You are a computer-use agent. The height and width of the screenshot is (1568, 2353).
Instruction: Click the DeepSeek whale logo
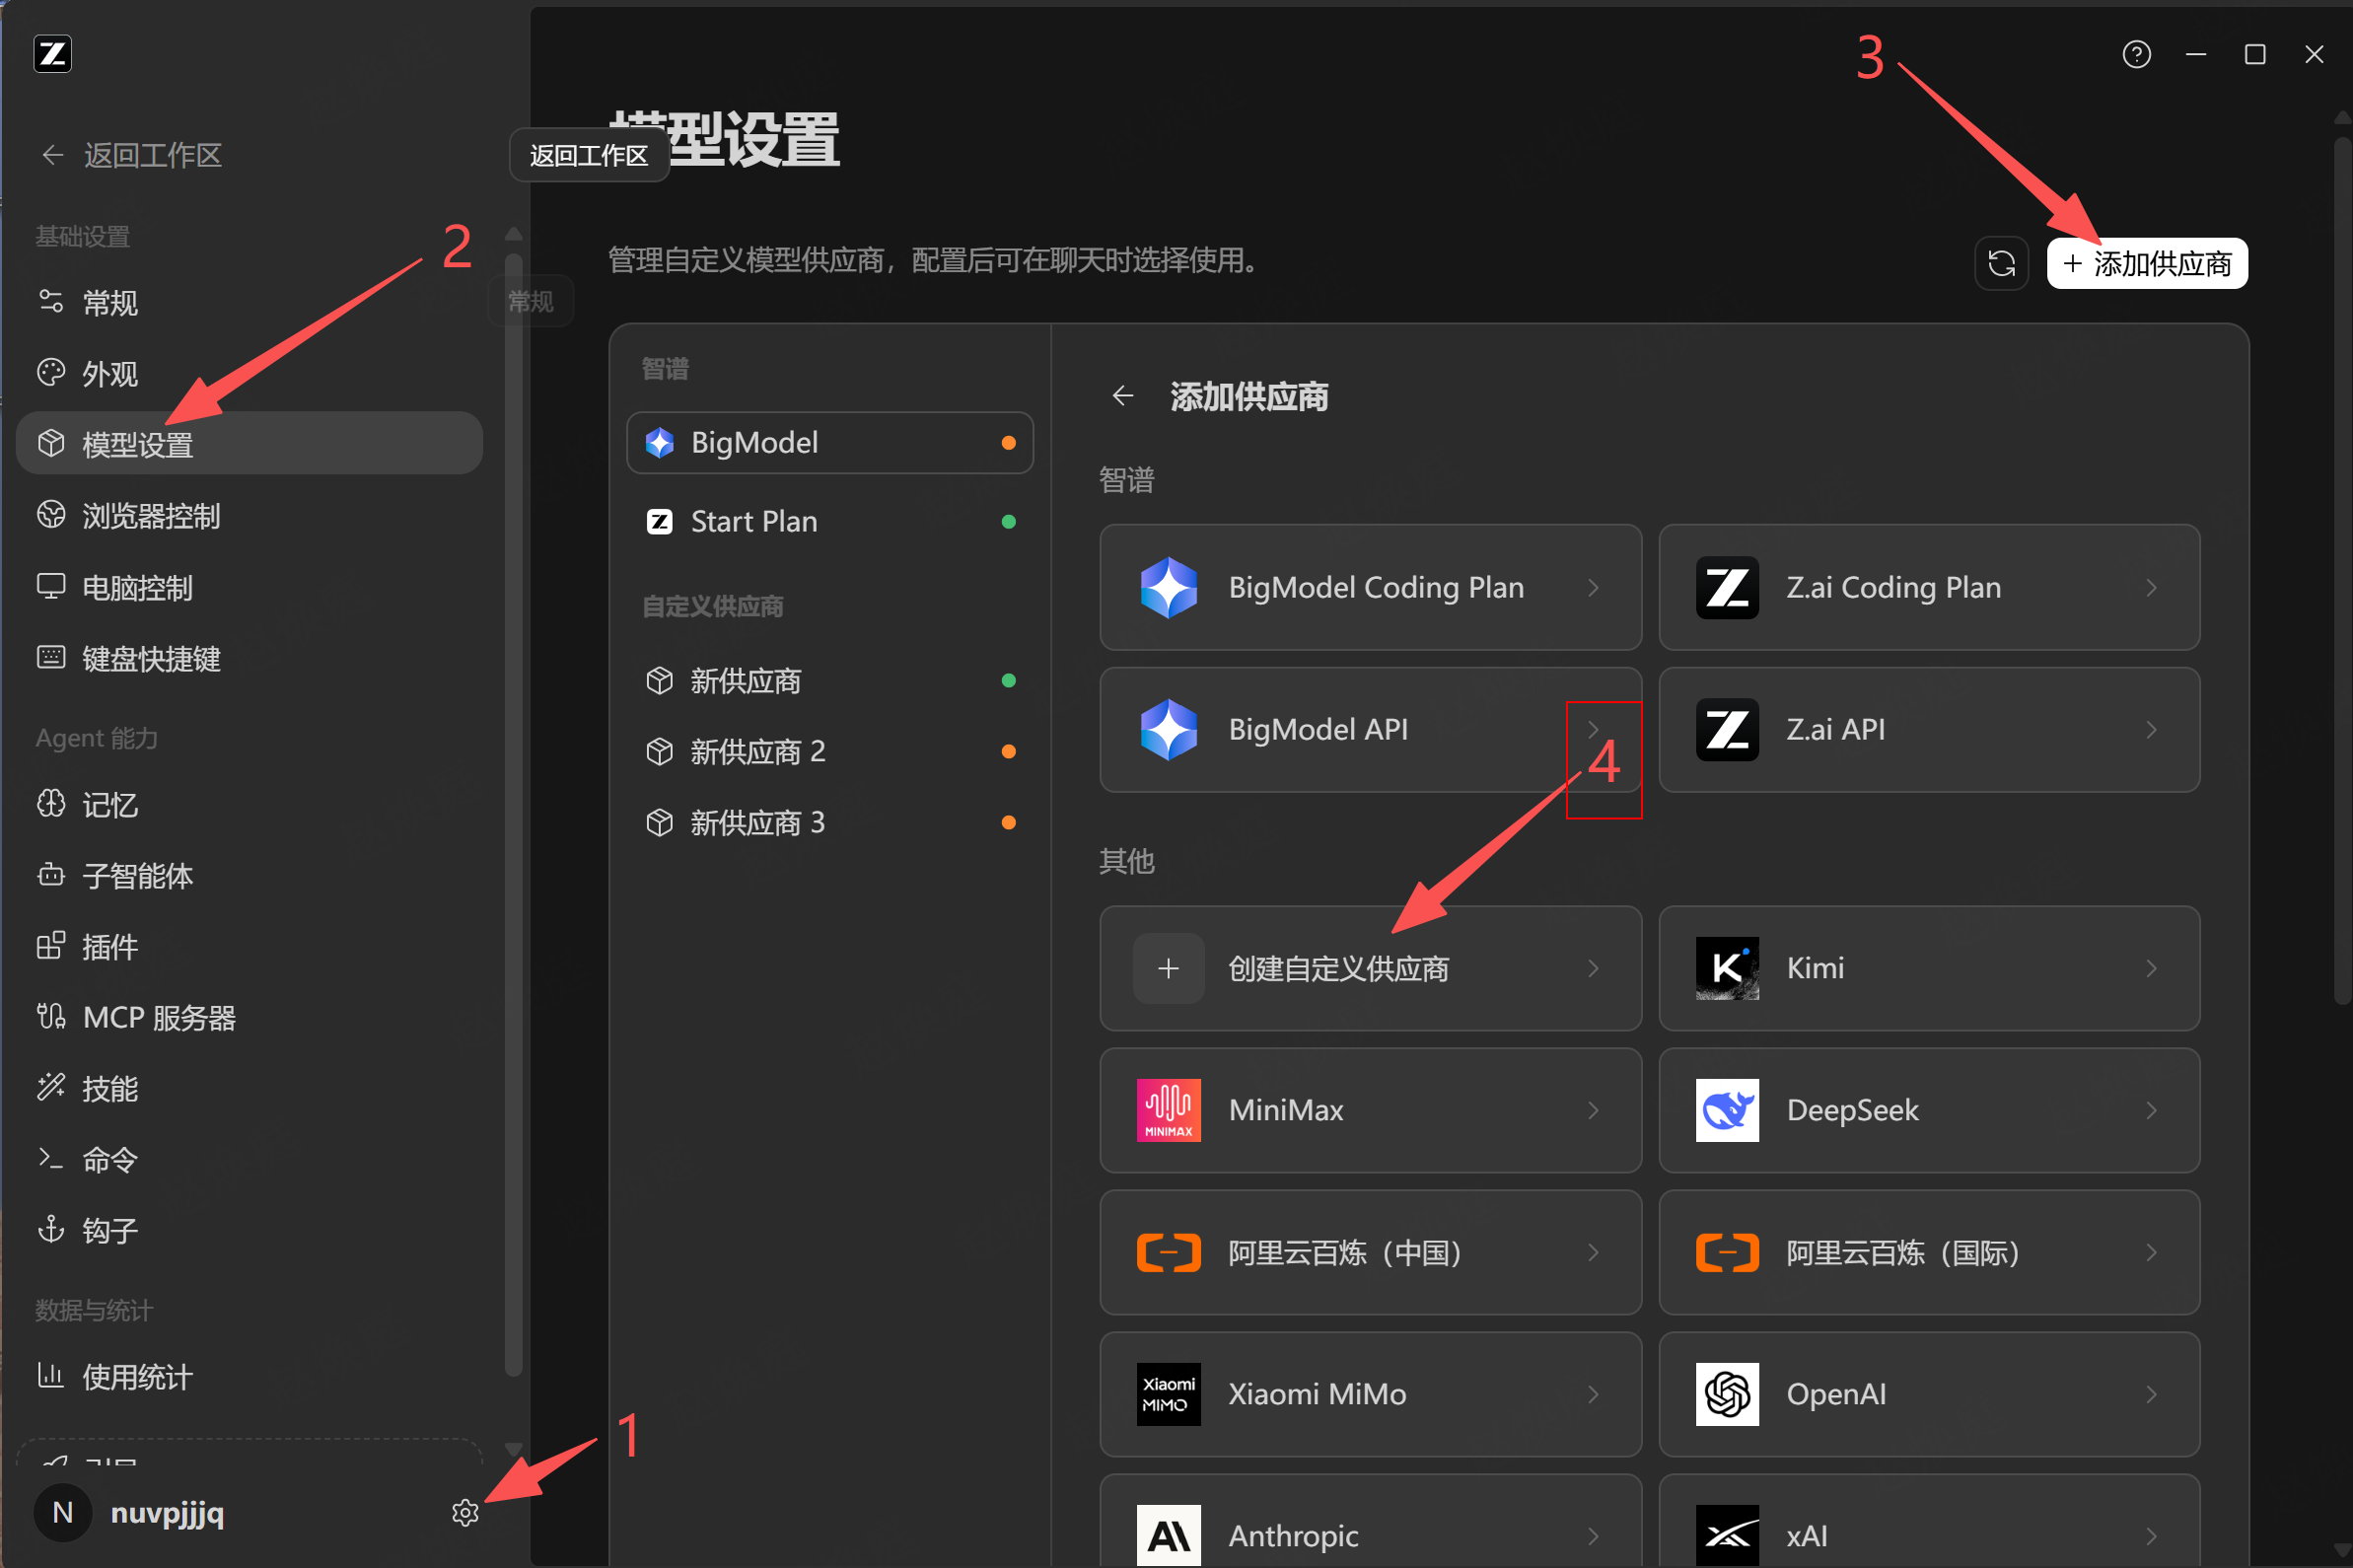click(x=1727, y=1110)
